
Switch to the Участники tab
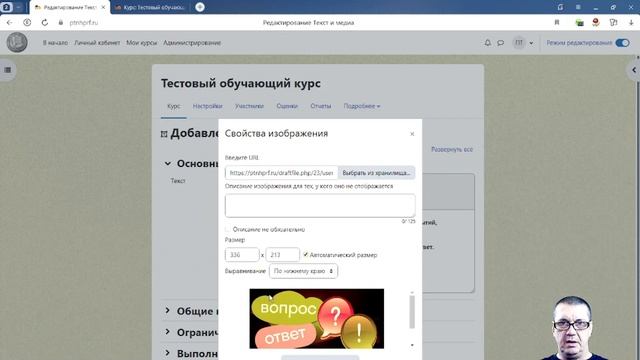click(249, 106)
